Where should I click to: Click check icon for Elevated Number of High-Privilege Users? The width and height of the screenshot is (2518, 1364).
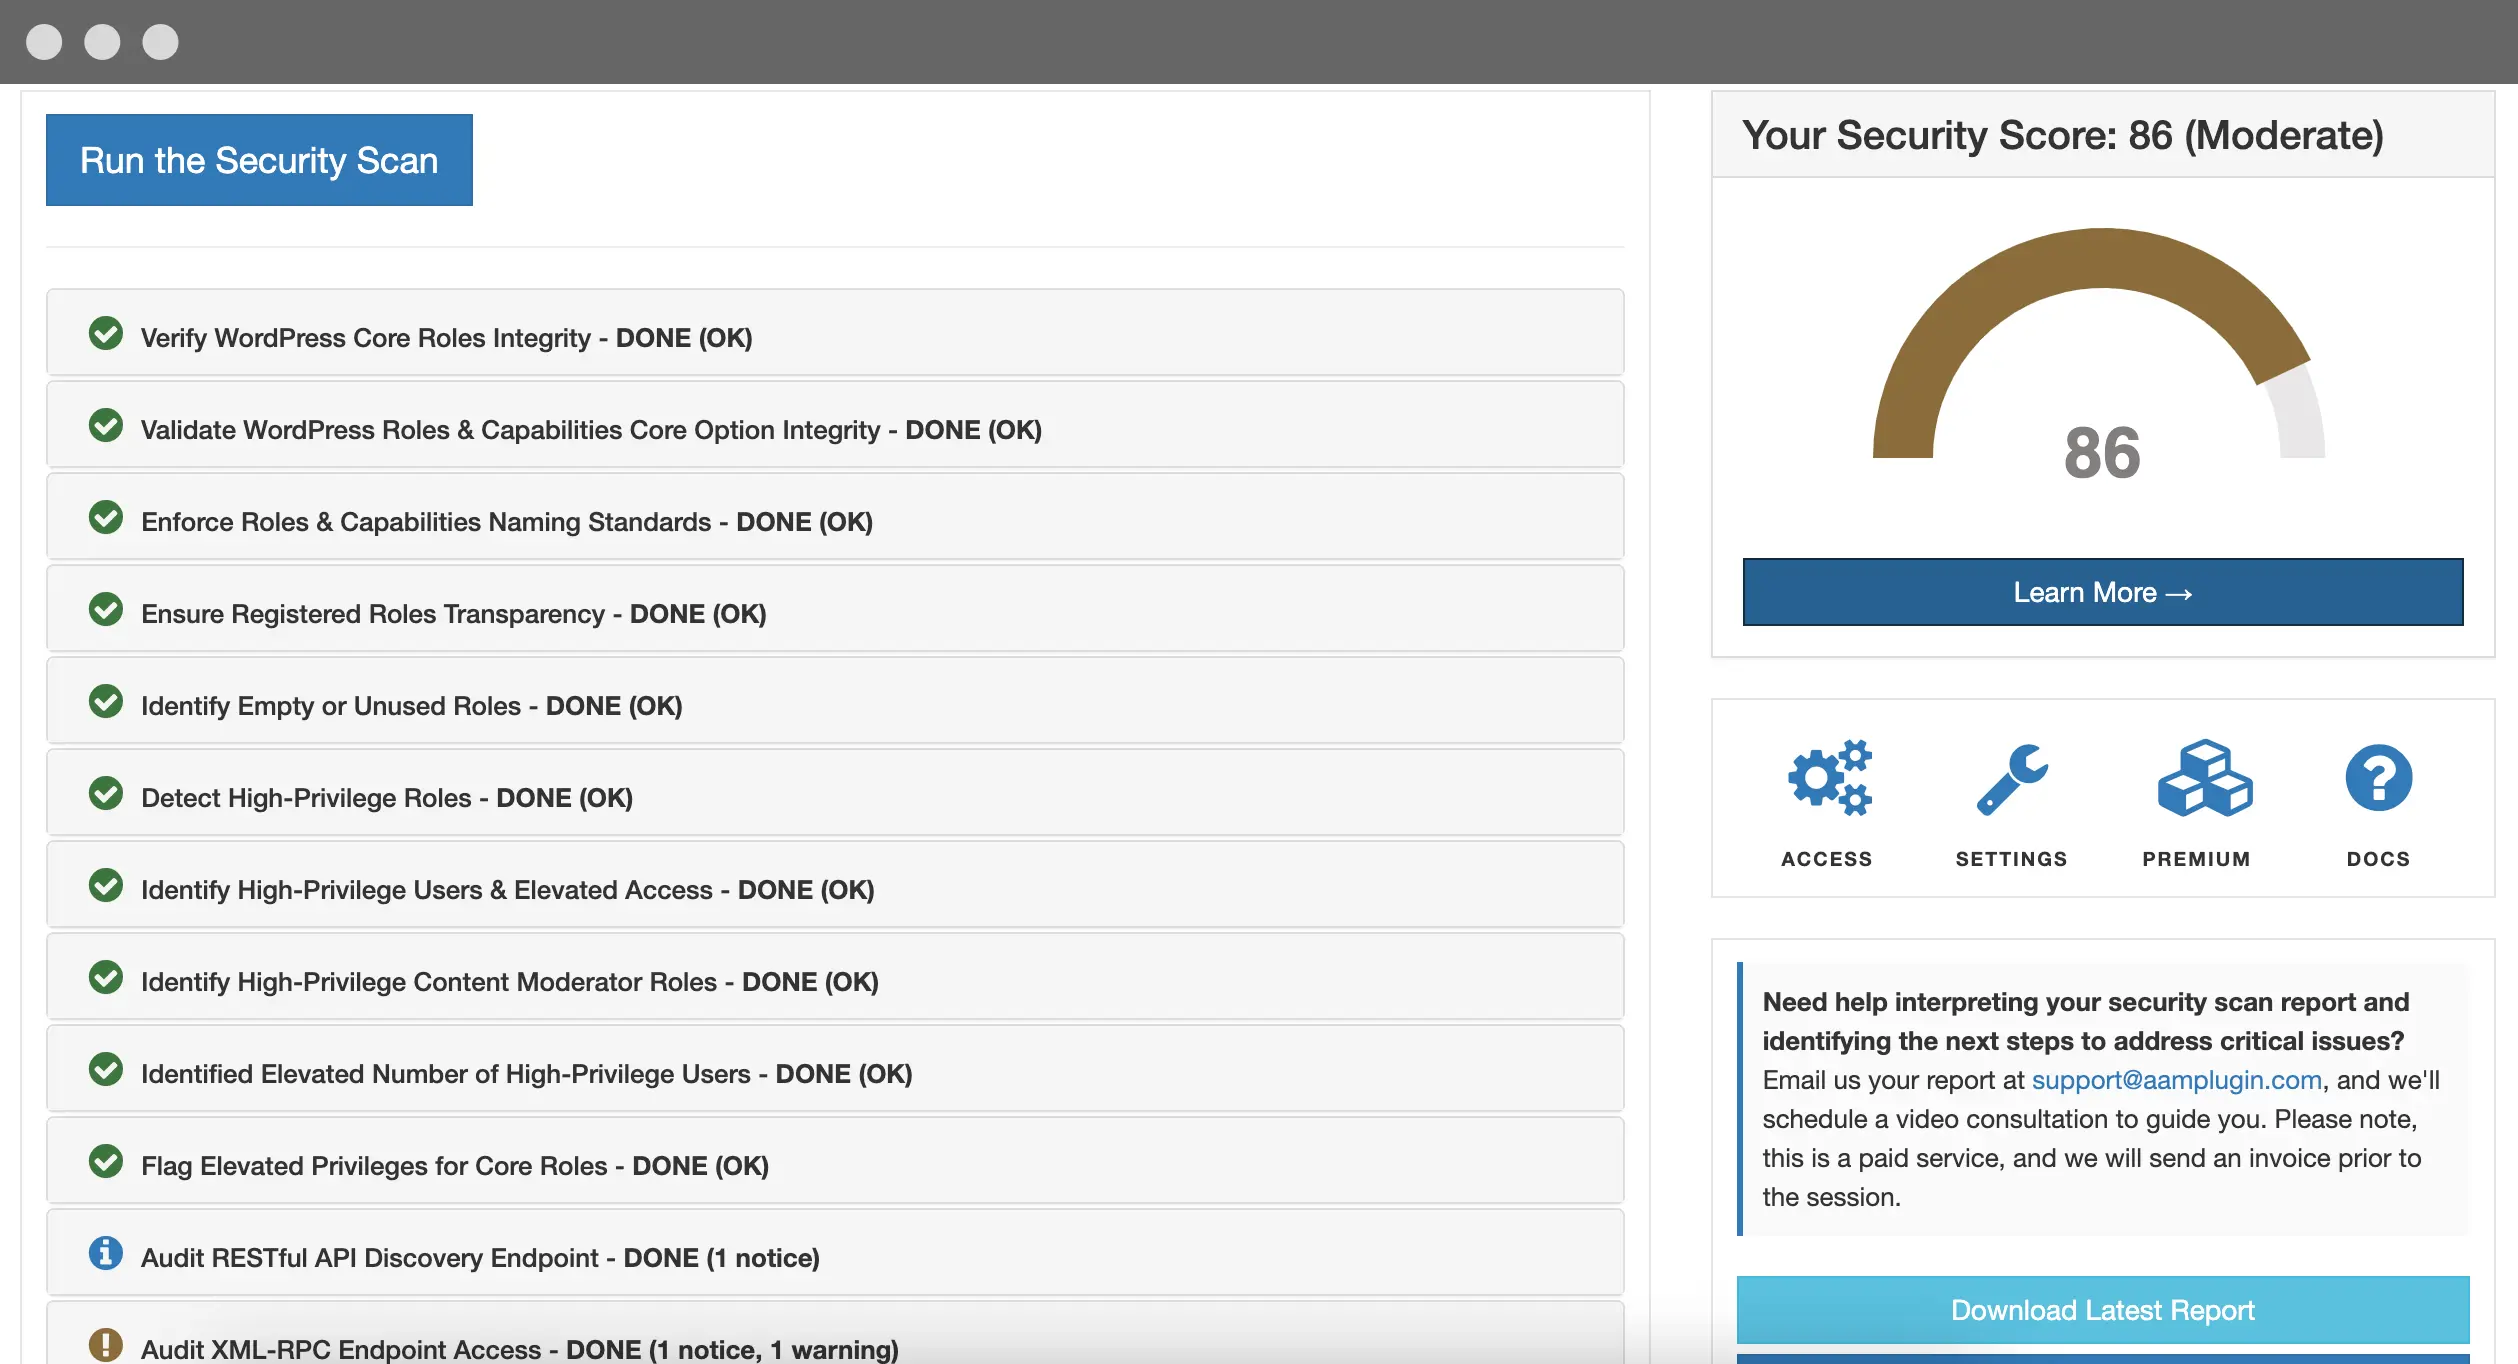[106, 1069]
